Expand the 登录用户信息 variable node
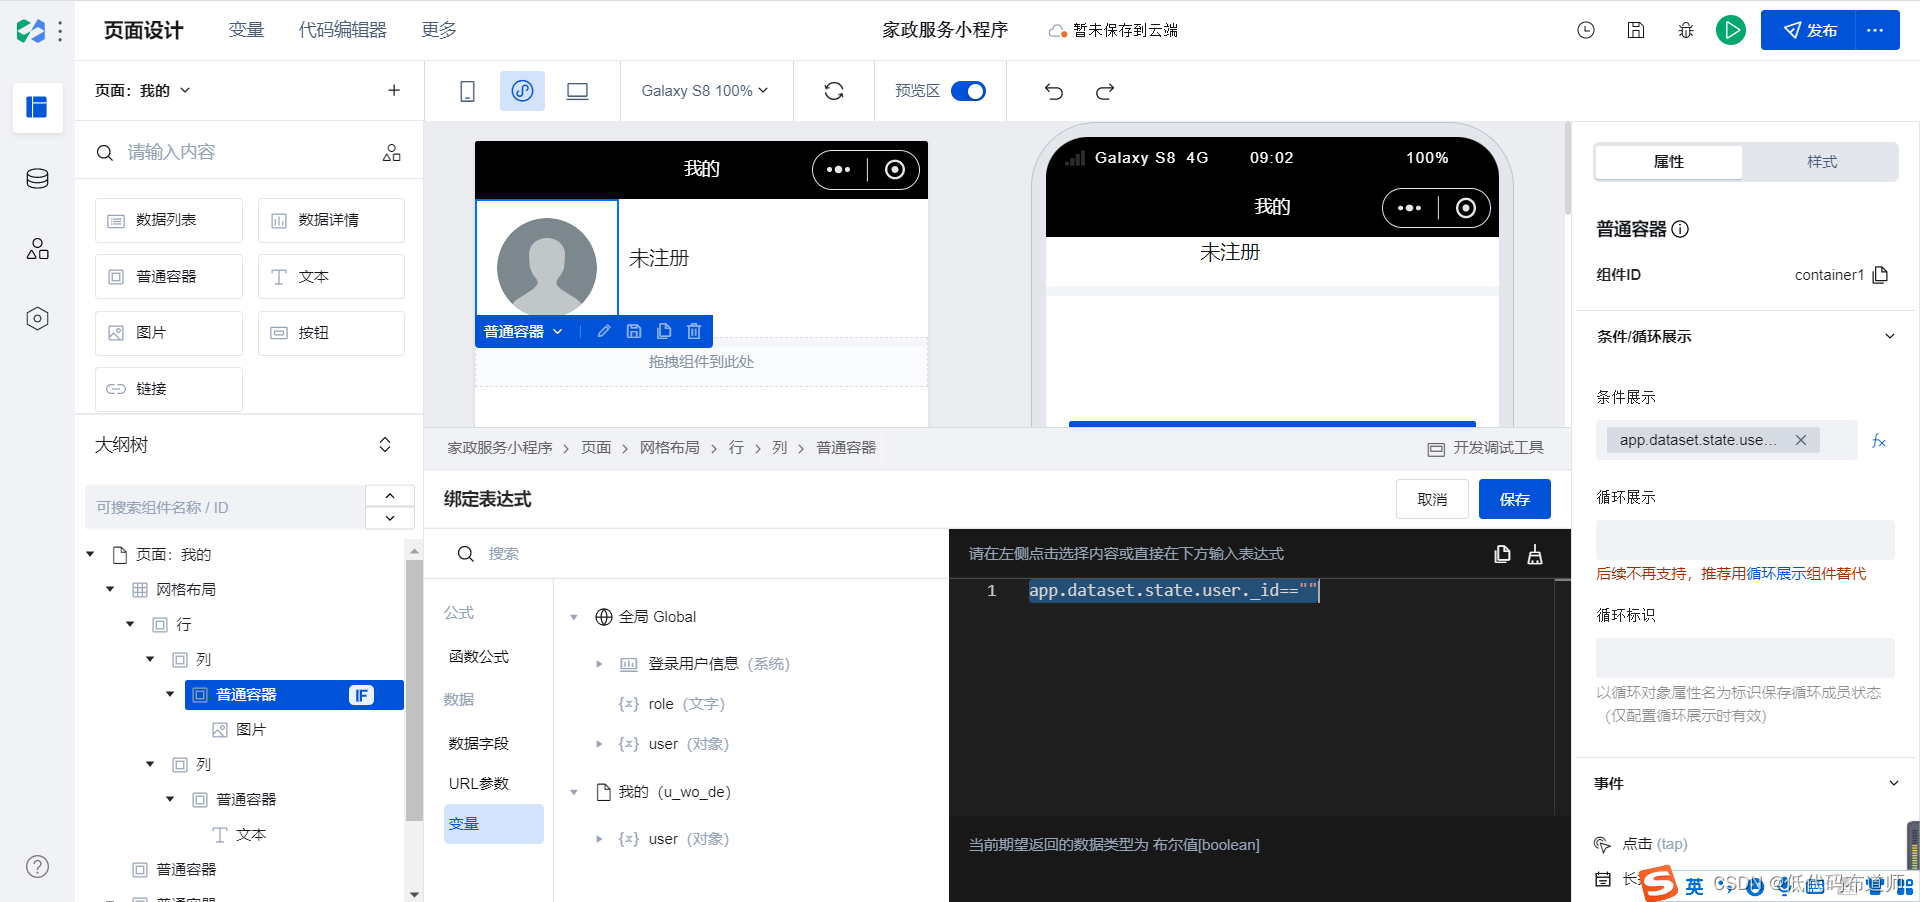 (599, 664)
